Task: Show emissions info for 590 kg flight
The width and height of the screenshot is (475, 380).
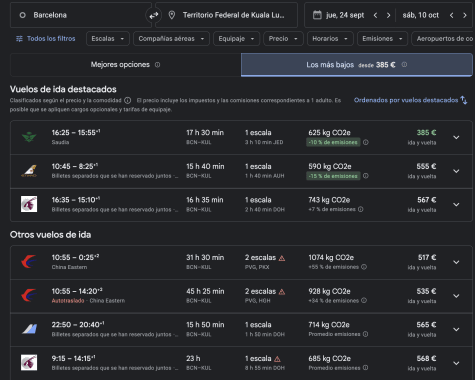Action: [x=366, y=176]
